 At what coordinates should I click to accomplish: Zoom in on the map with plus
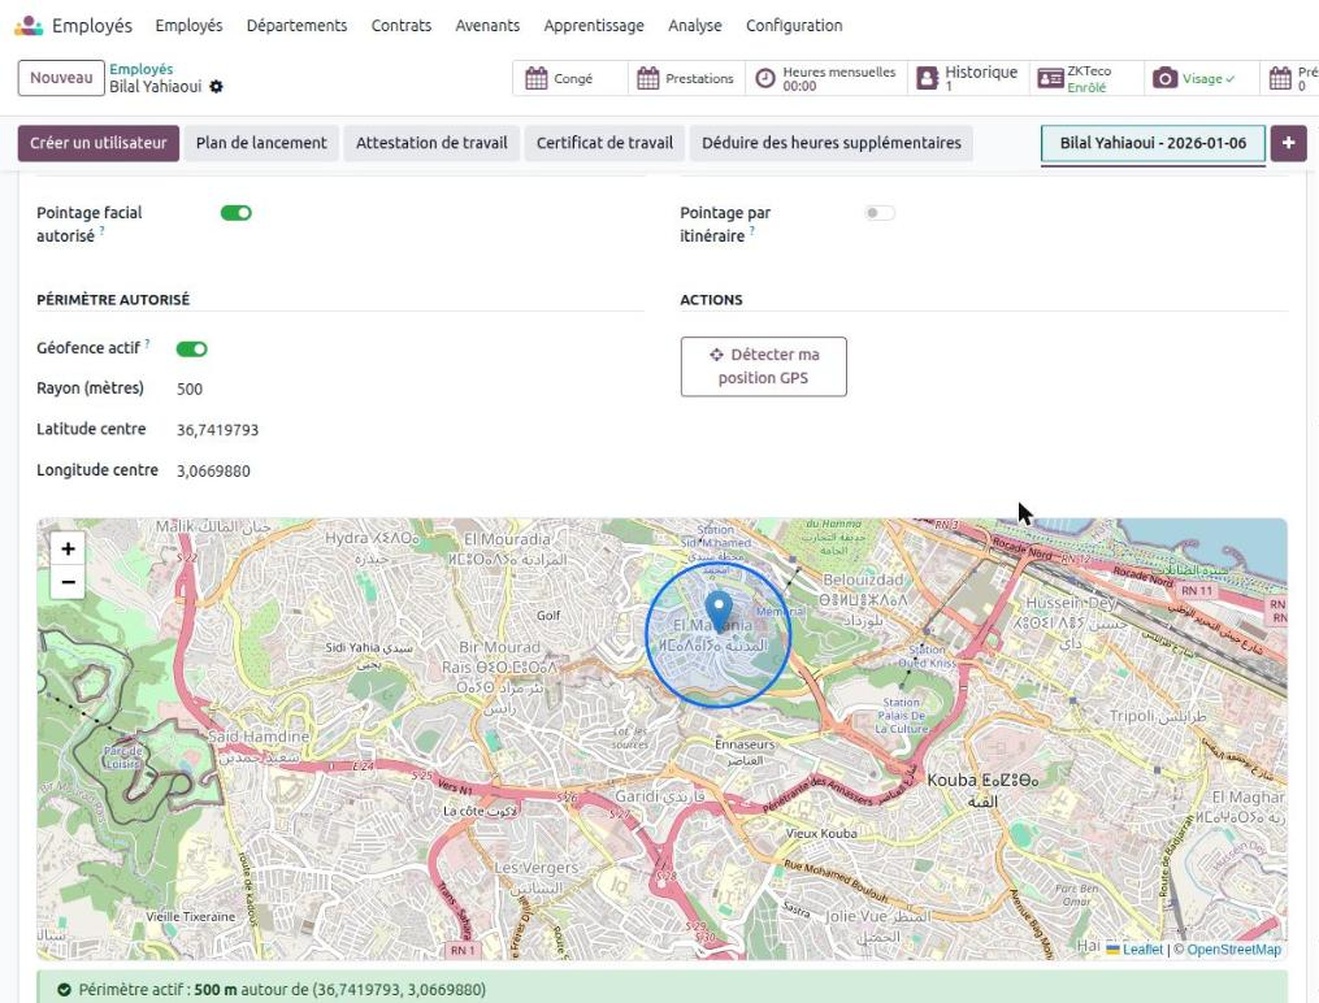click(68, 548)
